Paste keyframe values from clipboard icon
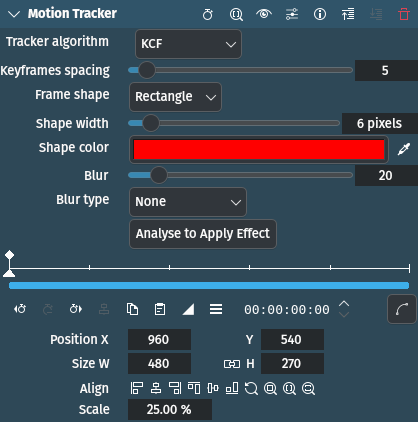The image size is (418, 422). click(x=160, y=309)
